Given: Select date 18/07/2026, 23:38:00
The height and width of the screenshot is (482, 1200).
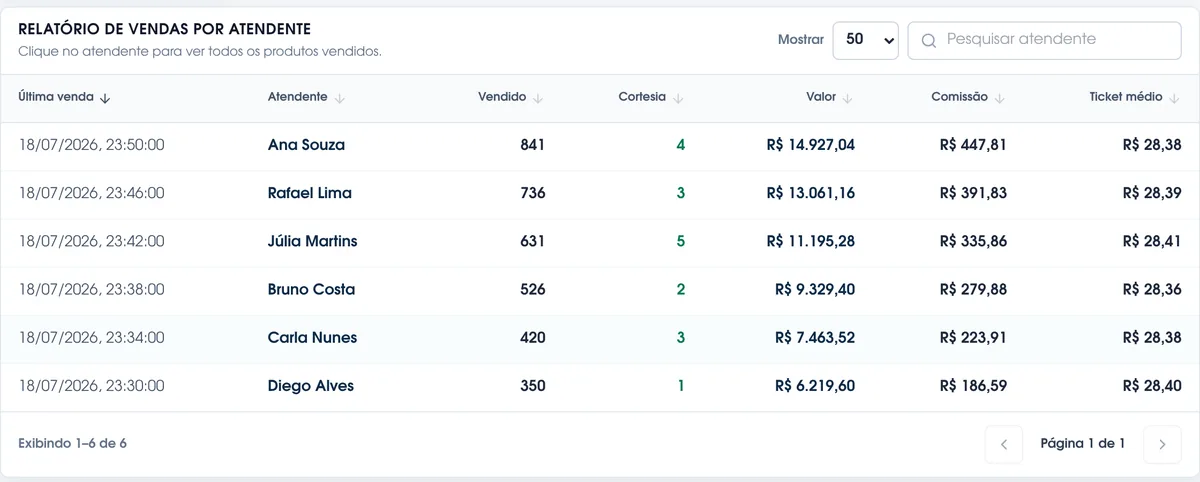Looking at the screenshot, I should (x=91, y=290).
